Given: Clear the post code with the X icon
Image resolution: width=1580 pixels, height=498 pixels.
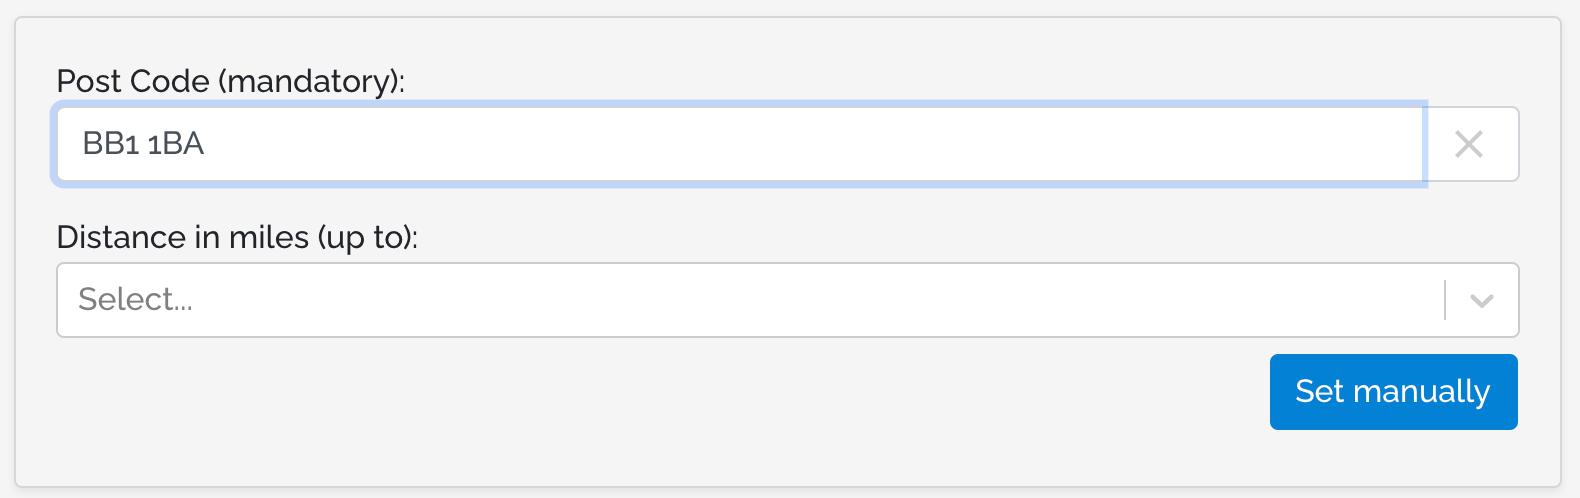Looking at the screenshot, I should [1469, 144].
